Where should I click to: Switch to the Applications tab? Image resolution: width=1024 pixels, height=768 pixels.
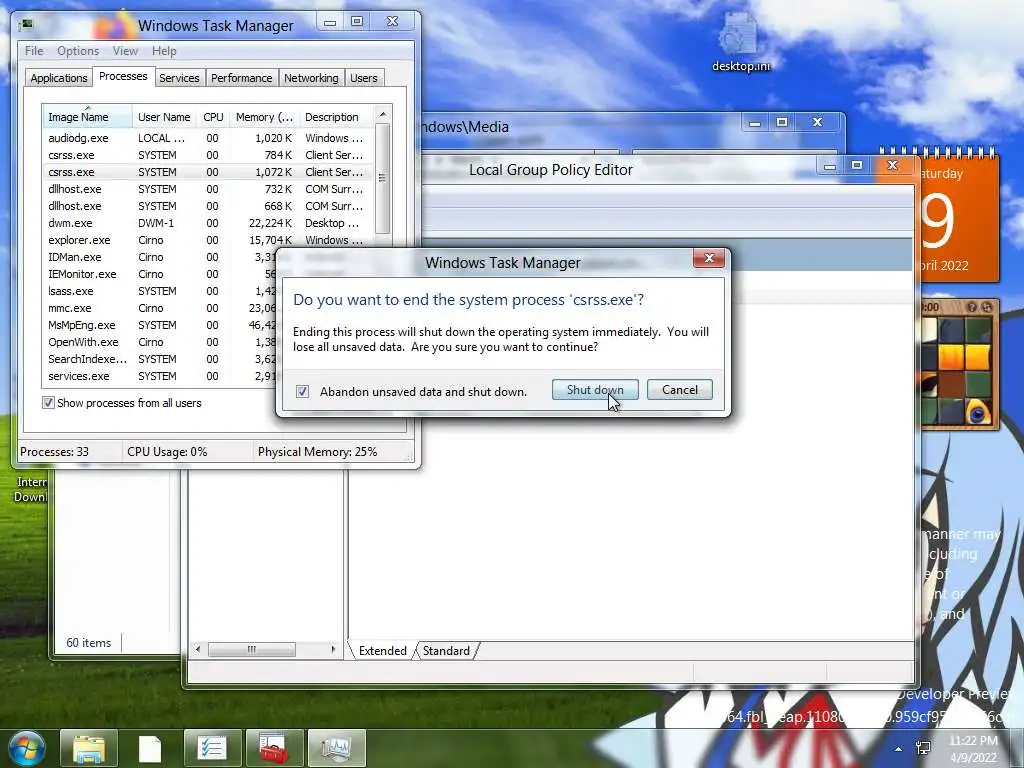pos(59,78)
